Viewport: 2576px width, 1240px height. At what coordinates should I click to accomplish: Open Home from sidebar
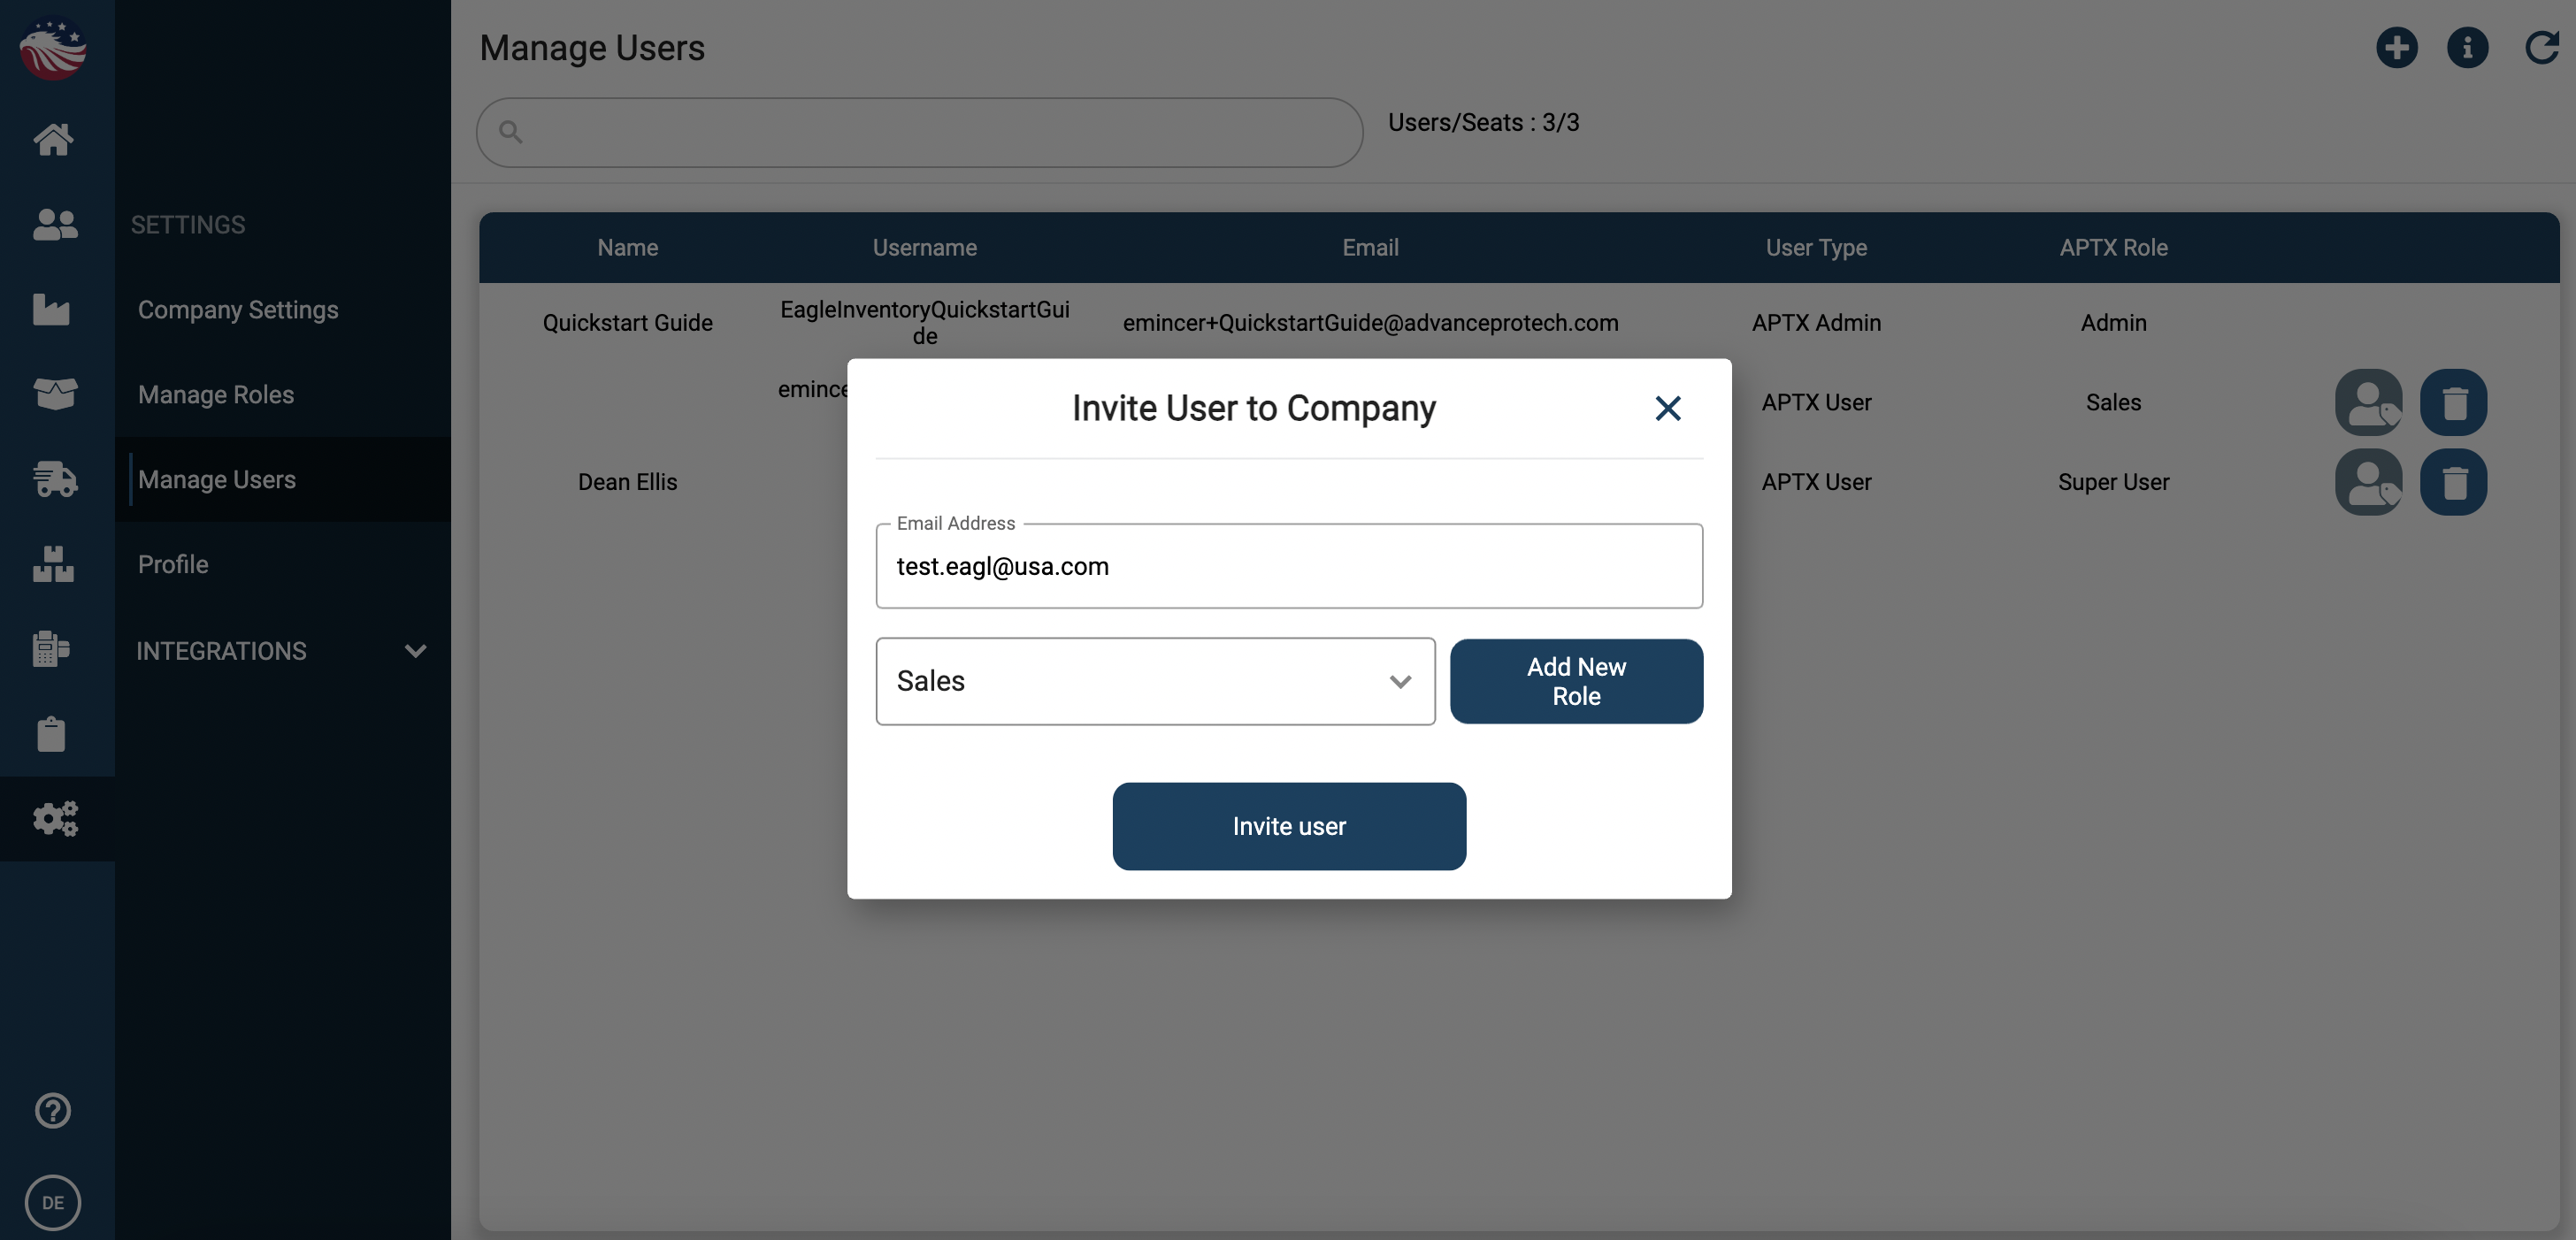click(53, 139)
